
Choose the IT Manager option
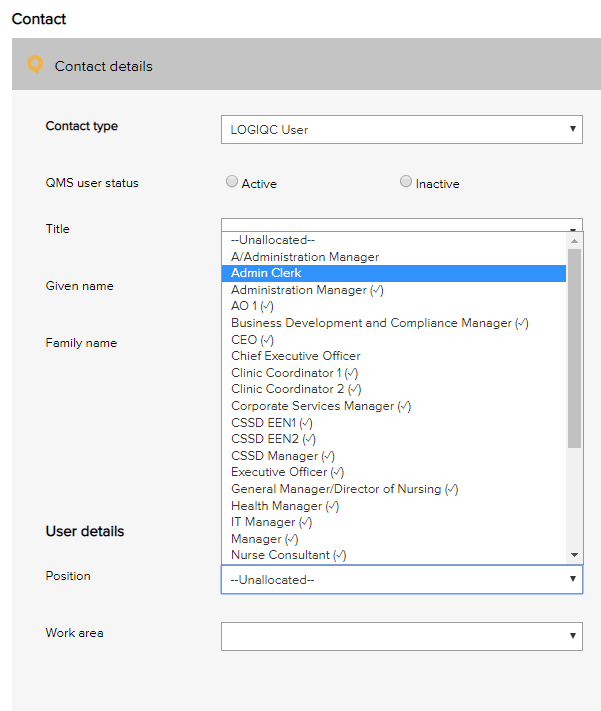tap(271, 522)
